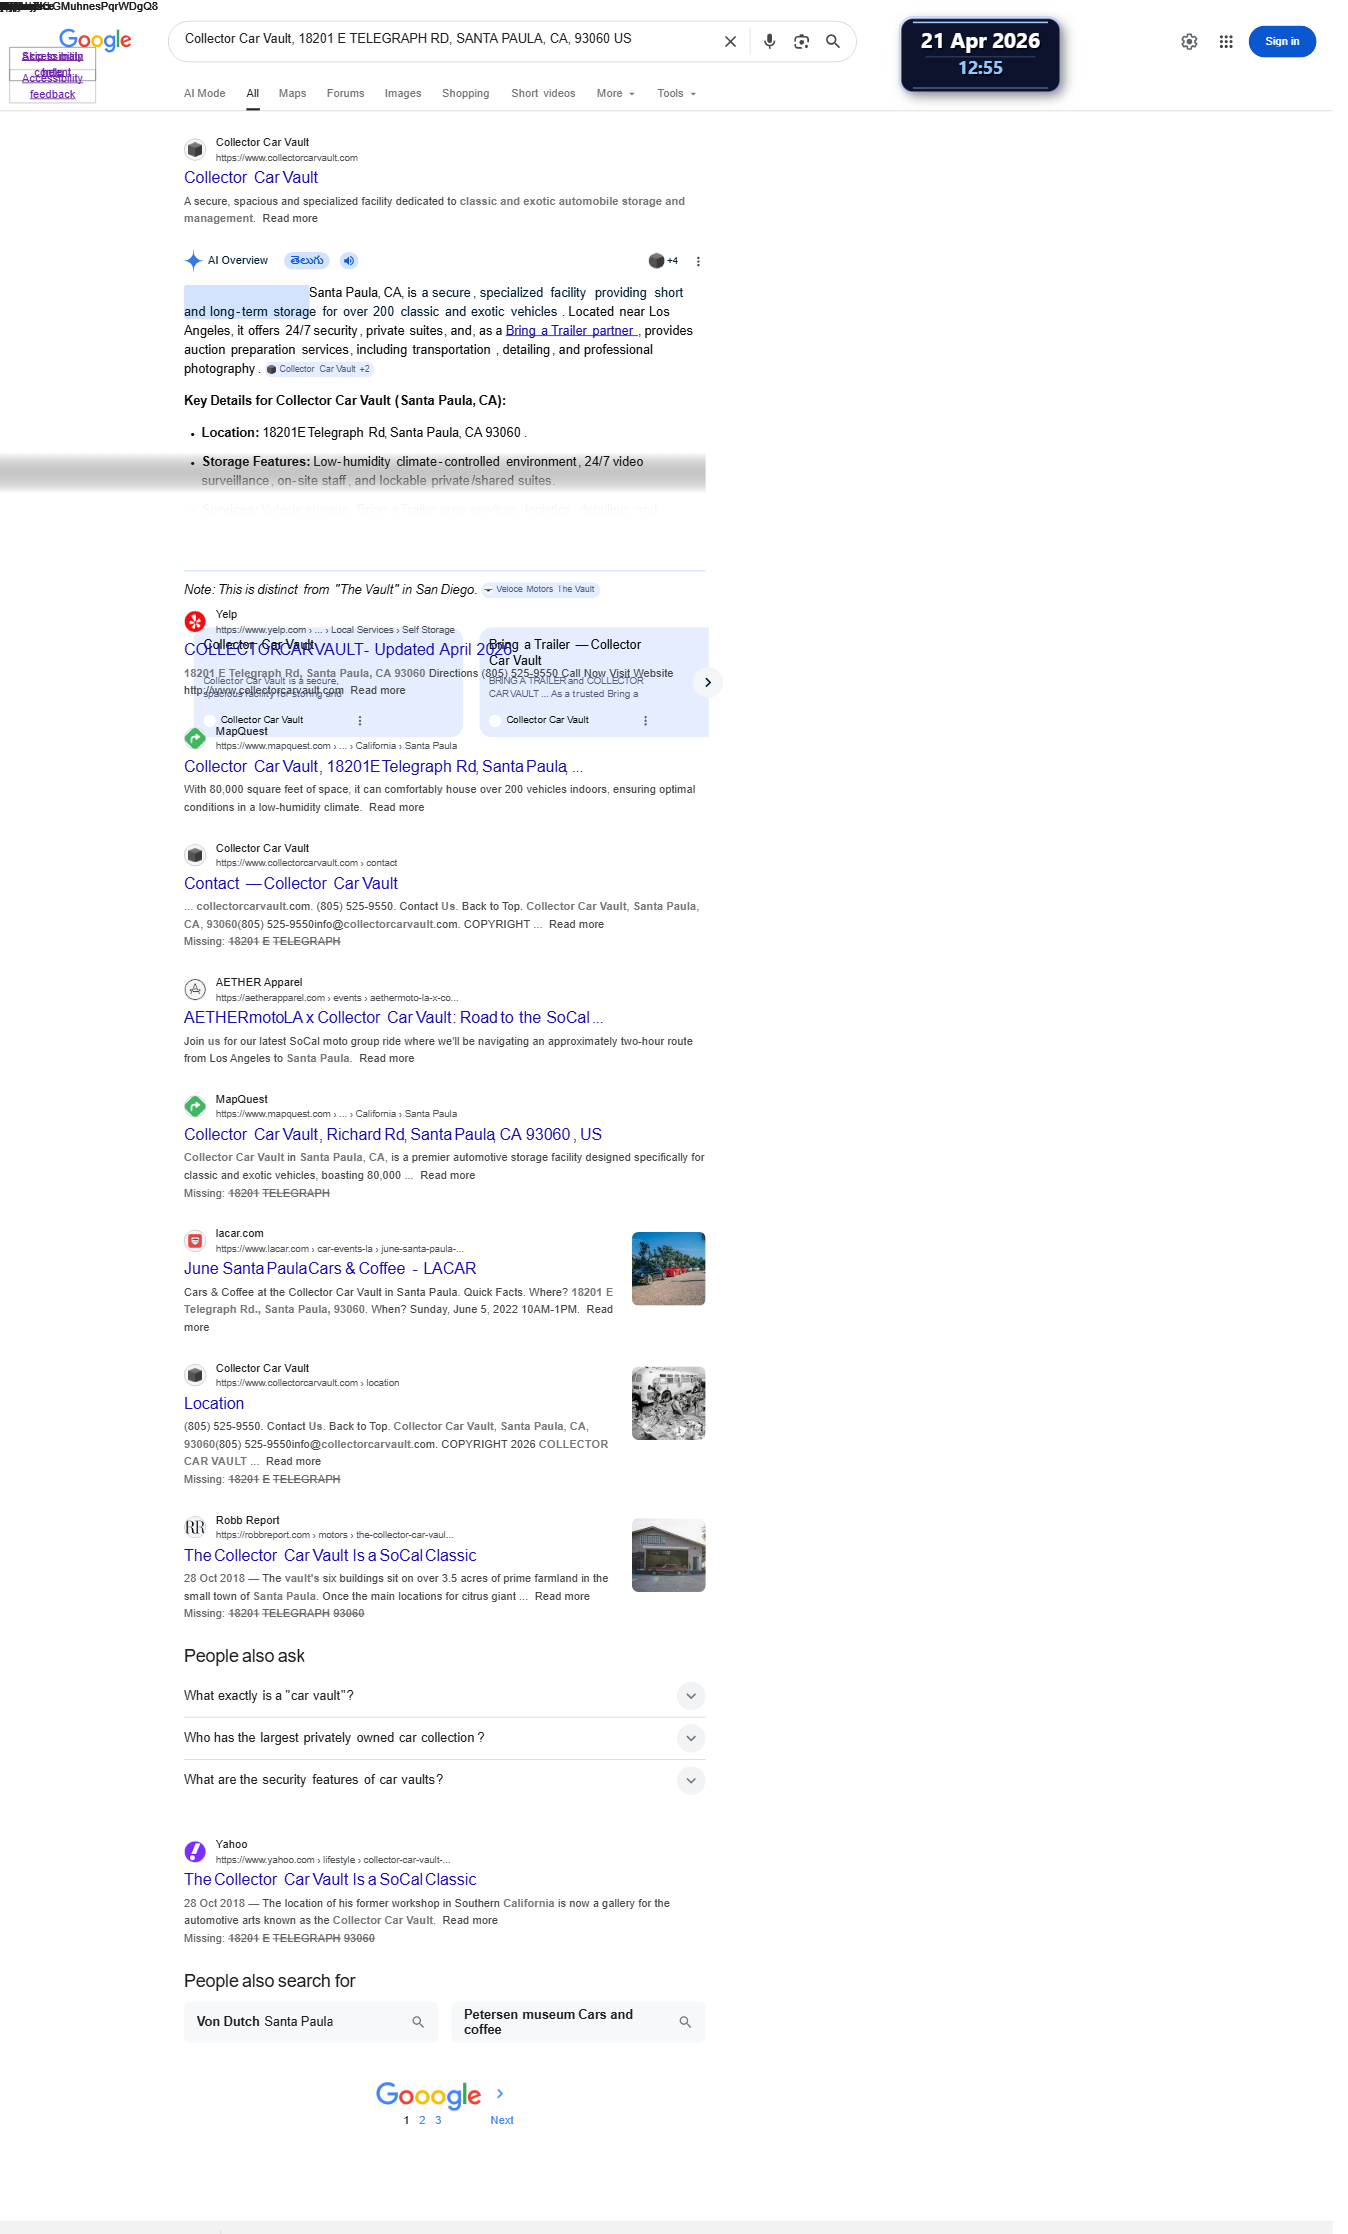Switch to Short videos tab
Image resolution: width=1348 pixels, height=2234 pixels.
(x=543, y=94)
